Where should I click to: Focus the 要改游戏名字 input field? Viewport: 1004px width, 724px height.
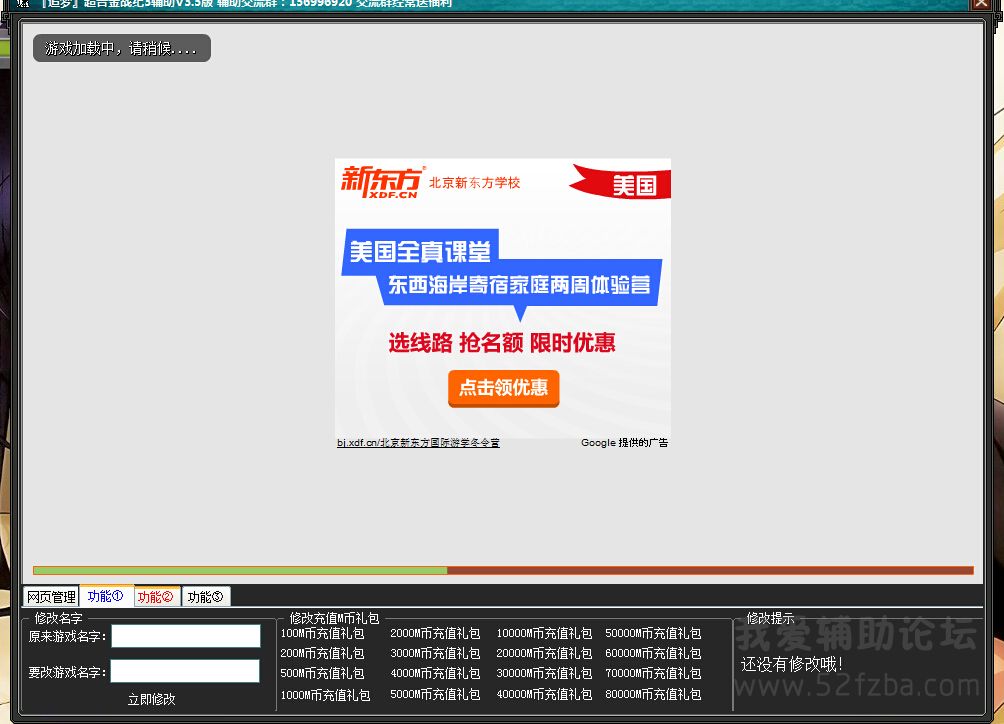pyautogui.click(x=185, y=671)
